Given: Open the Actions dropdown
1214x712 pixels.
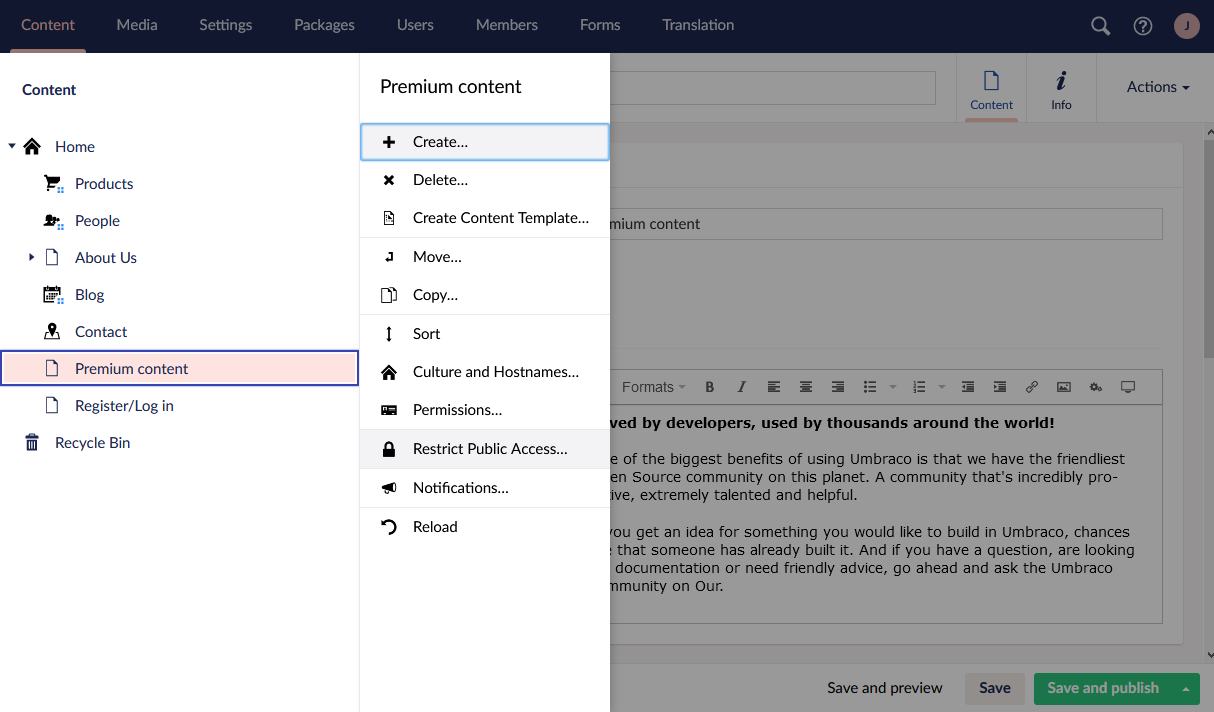Looking at the screenshot, I should point(1157,87).
